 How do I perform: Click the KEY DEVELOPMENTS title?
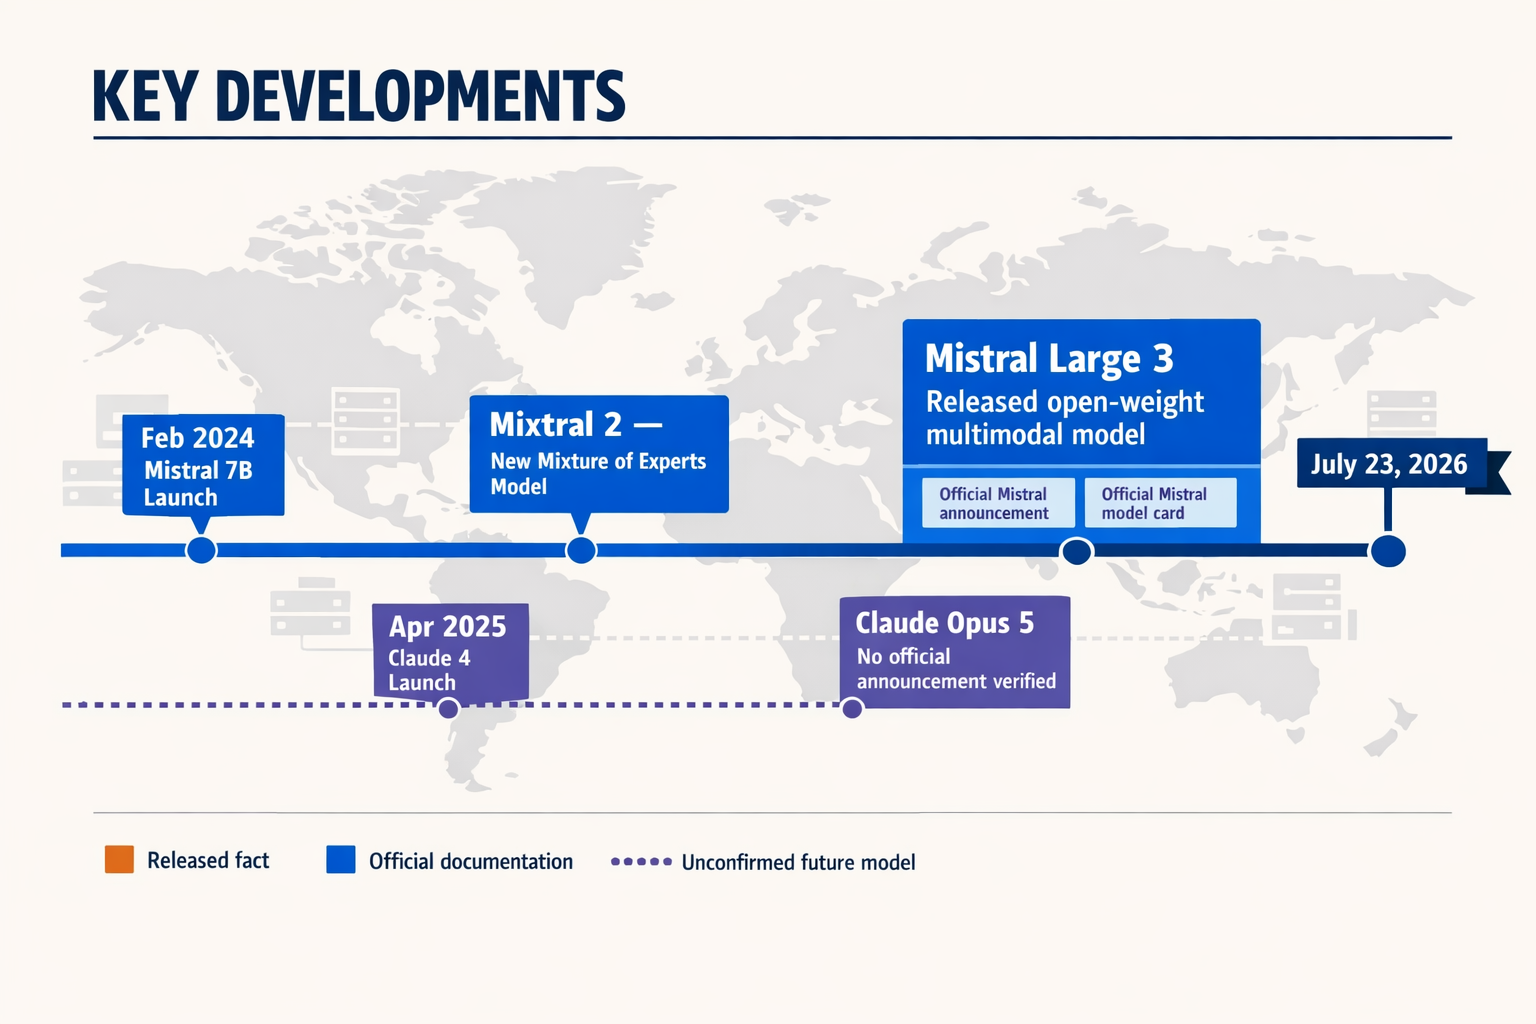point(359,96)
